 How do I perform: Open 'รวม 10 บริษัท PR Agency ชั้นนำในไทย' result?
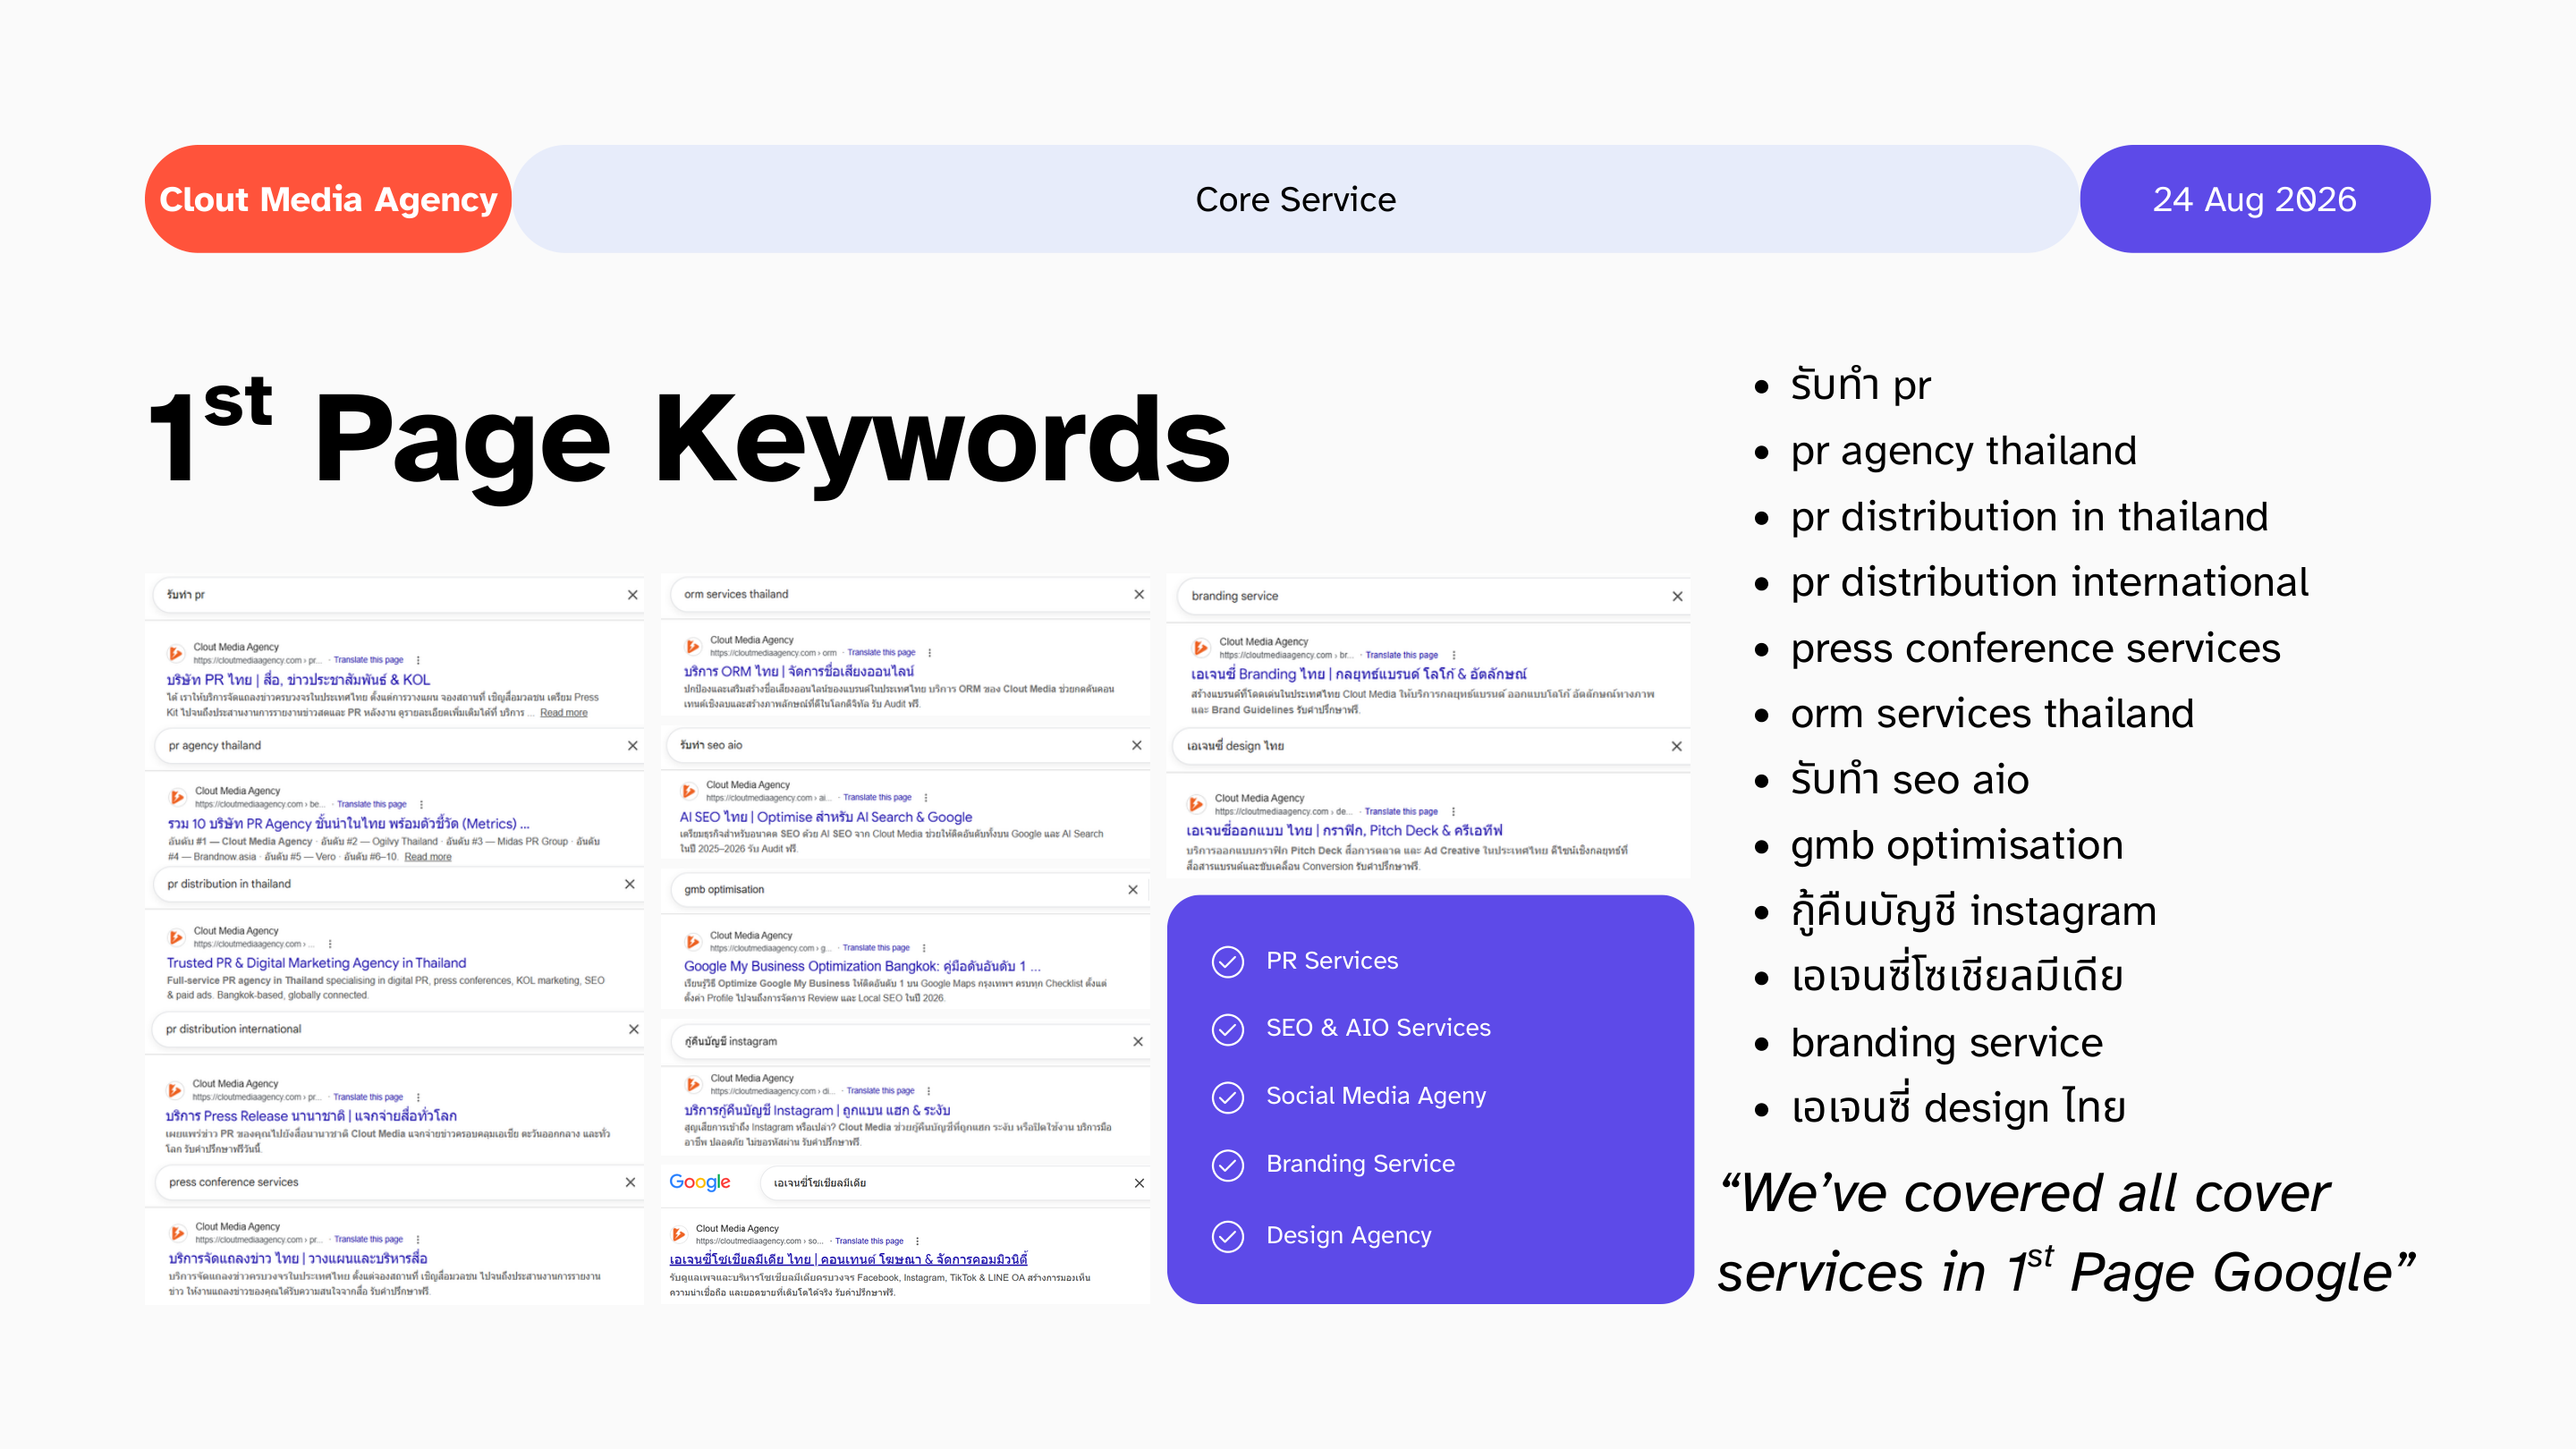tap(348, 823)
